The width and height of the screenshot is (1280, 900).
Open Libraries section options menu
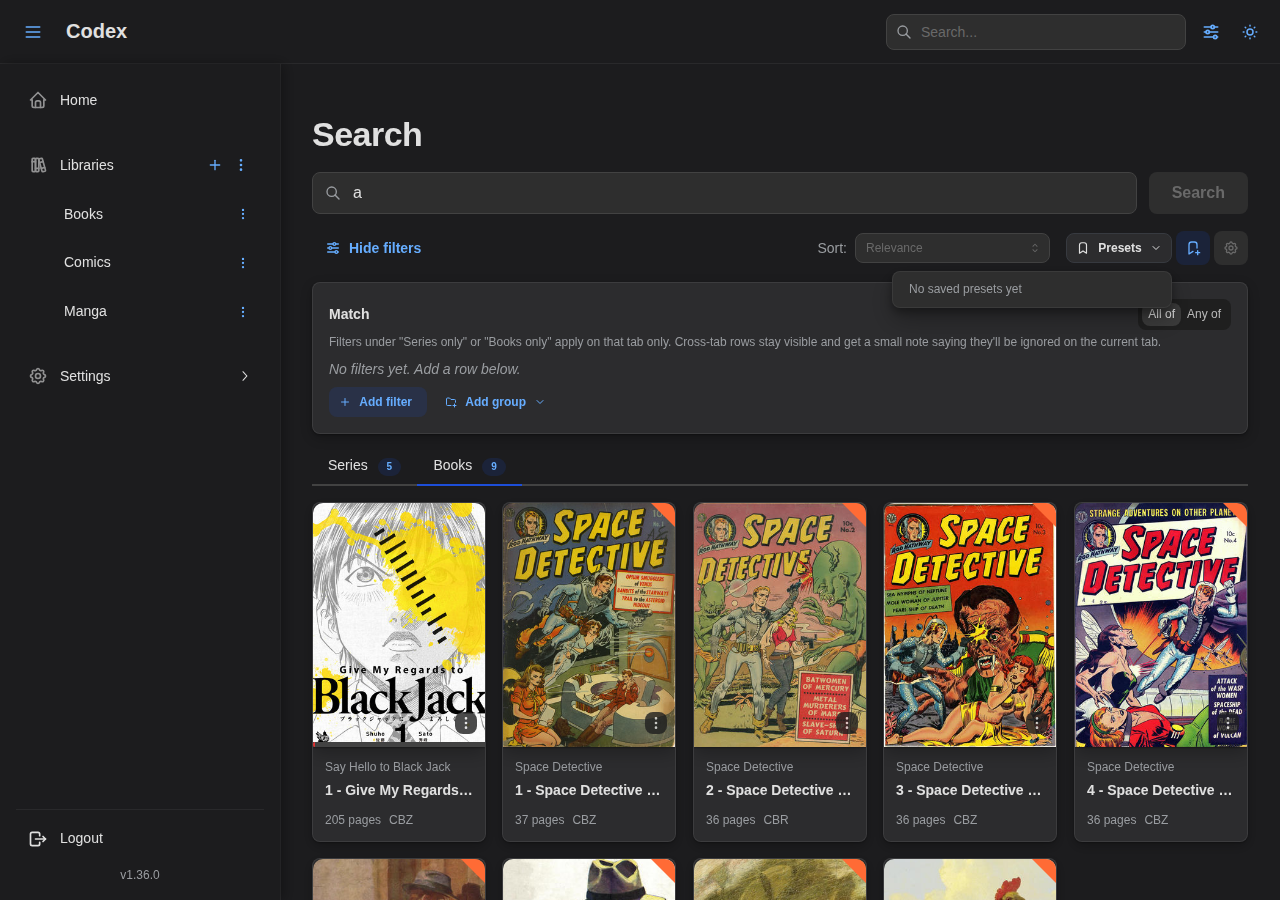241,165
